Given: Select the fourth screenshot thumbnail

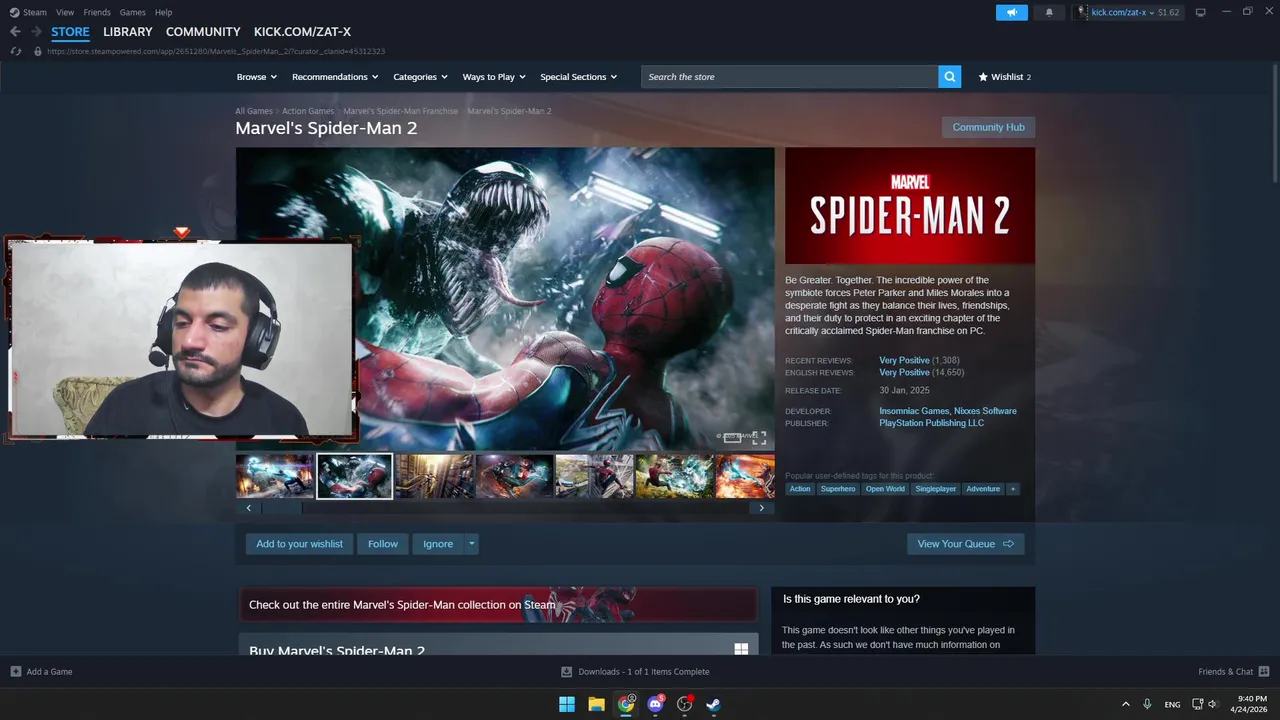Looking at the screenshot, I should [514, 476].
